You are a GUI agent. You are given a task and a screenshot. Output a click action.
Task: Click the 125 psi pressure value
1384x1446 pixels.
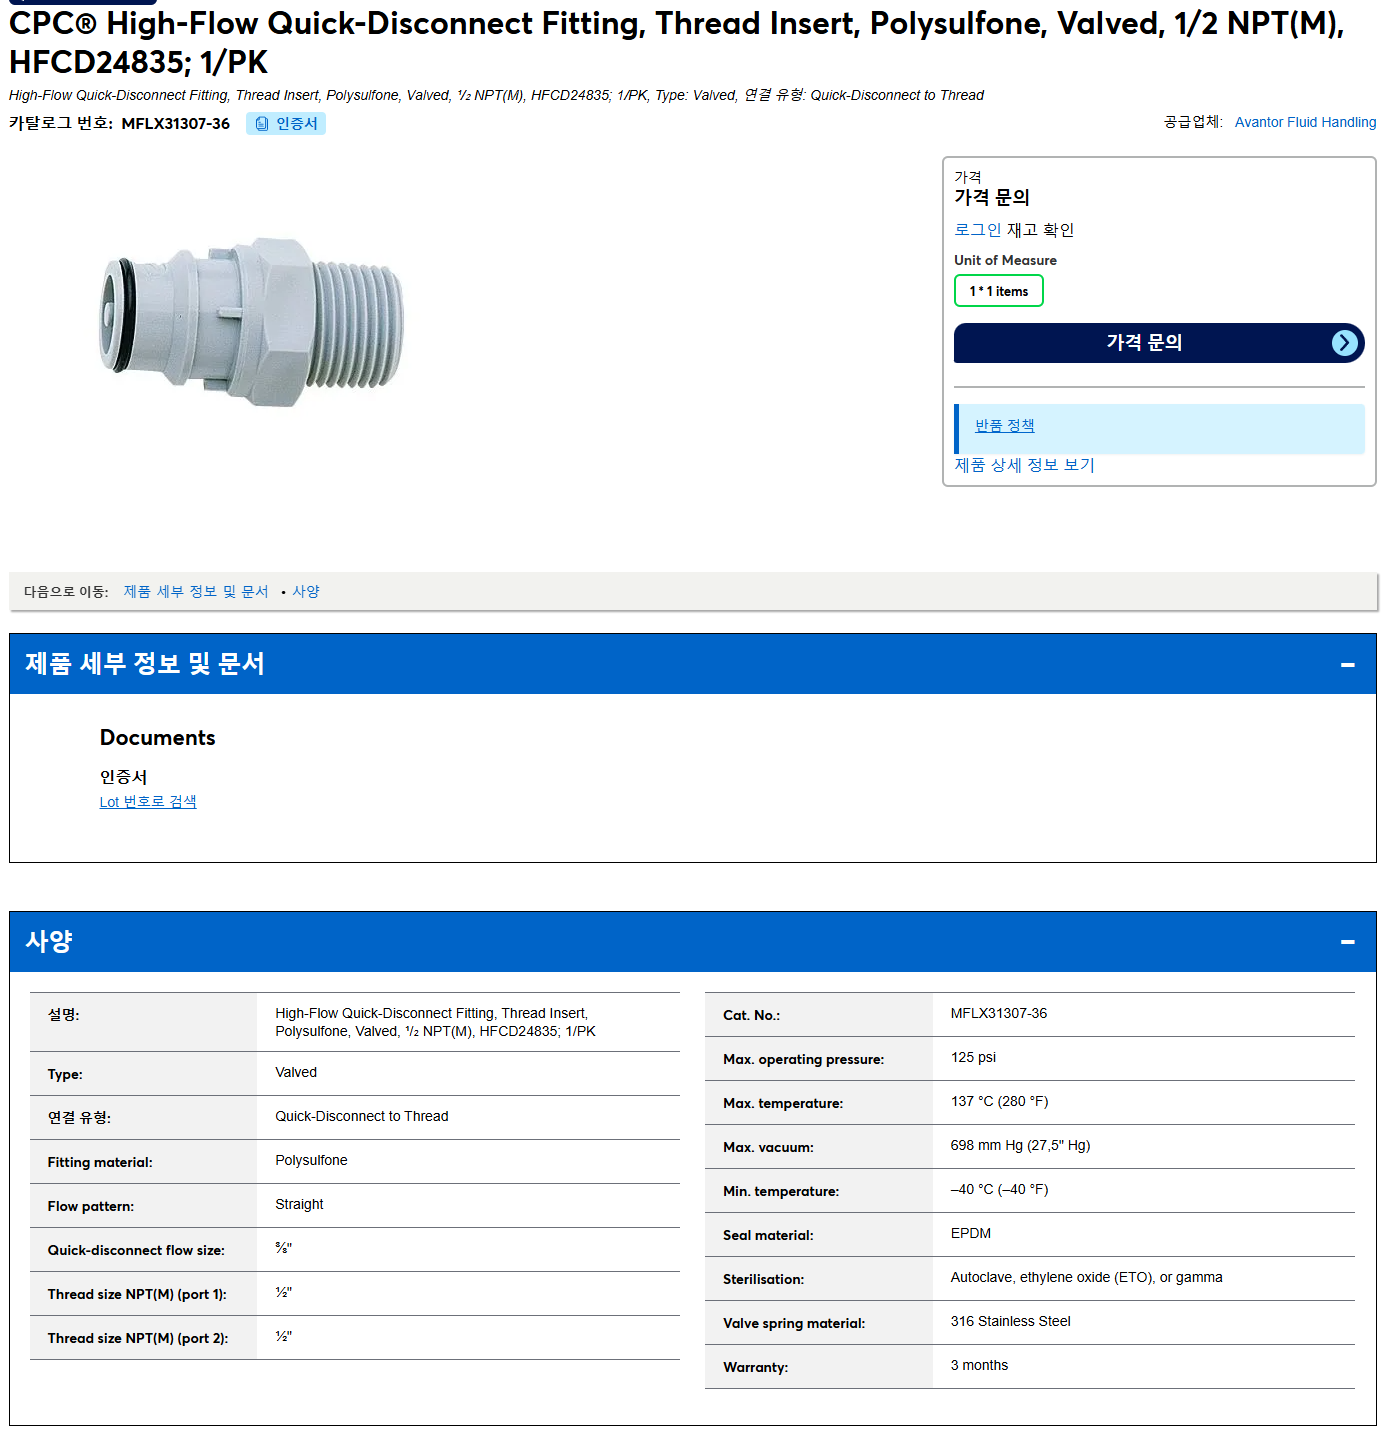coord(973,1058)
